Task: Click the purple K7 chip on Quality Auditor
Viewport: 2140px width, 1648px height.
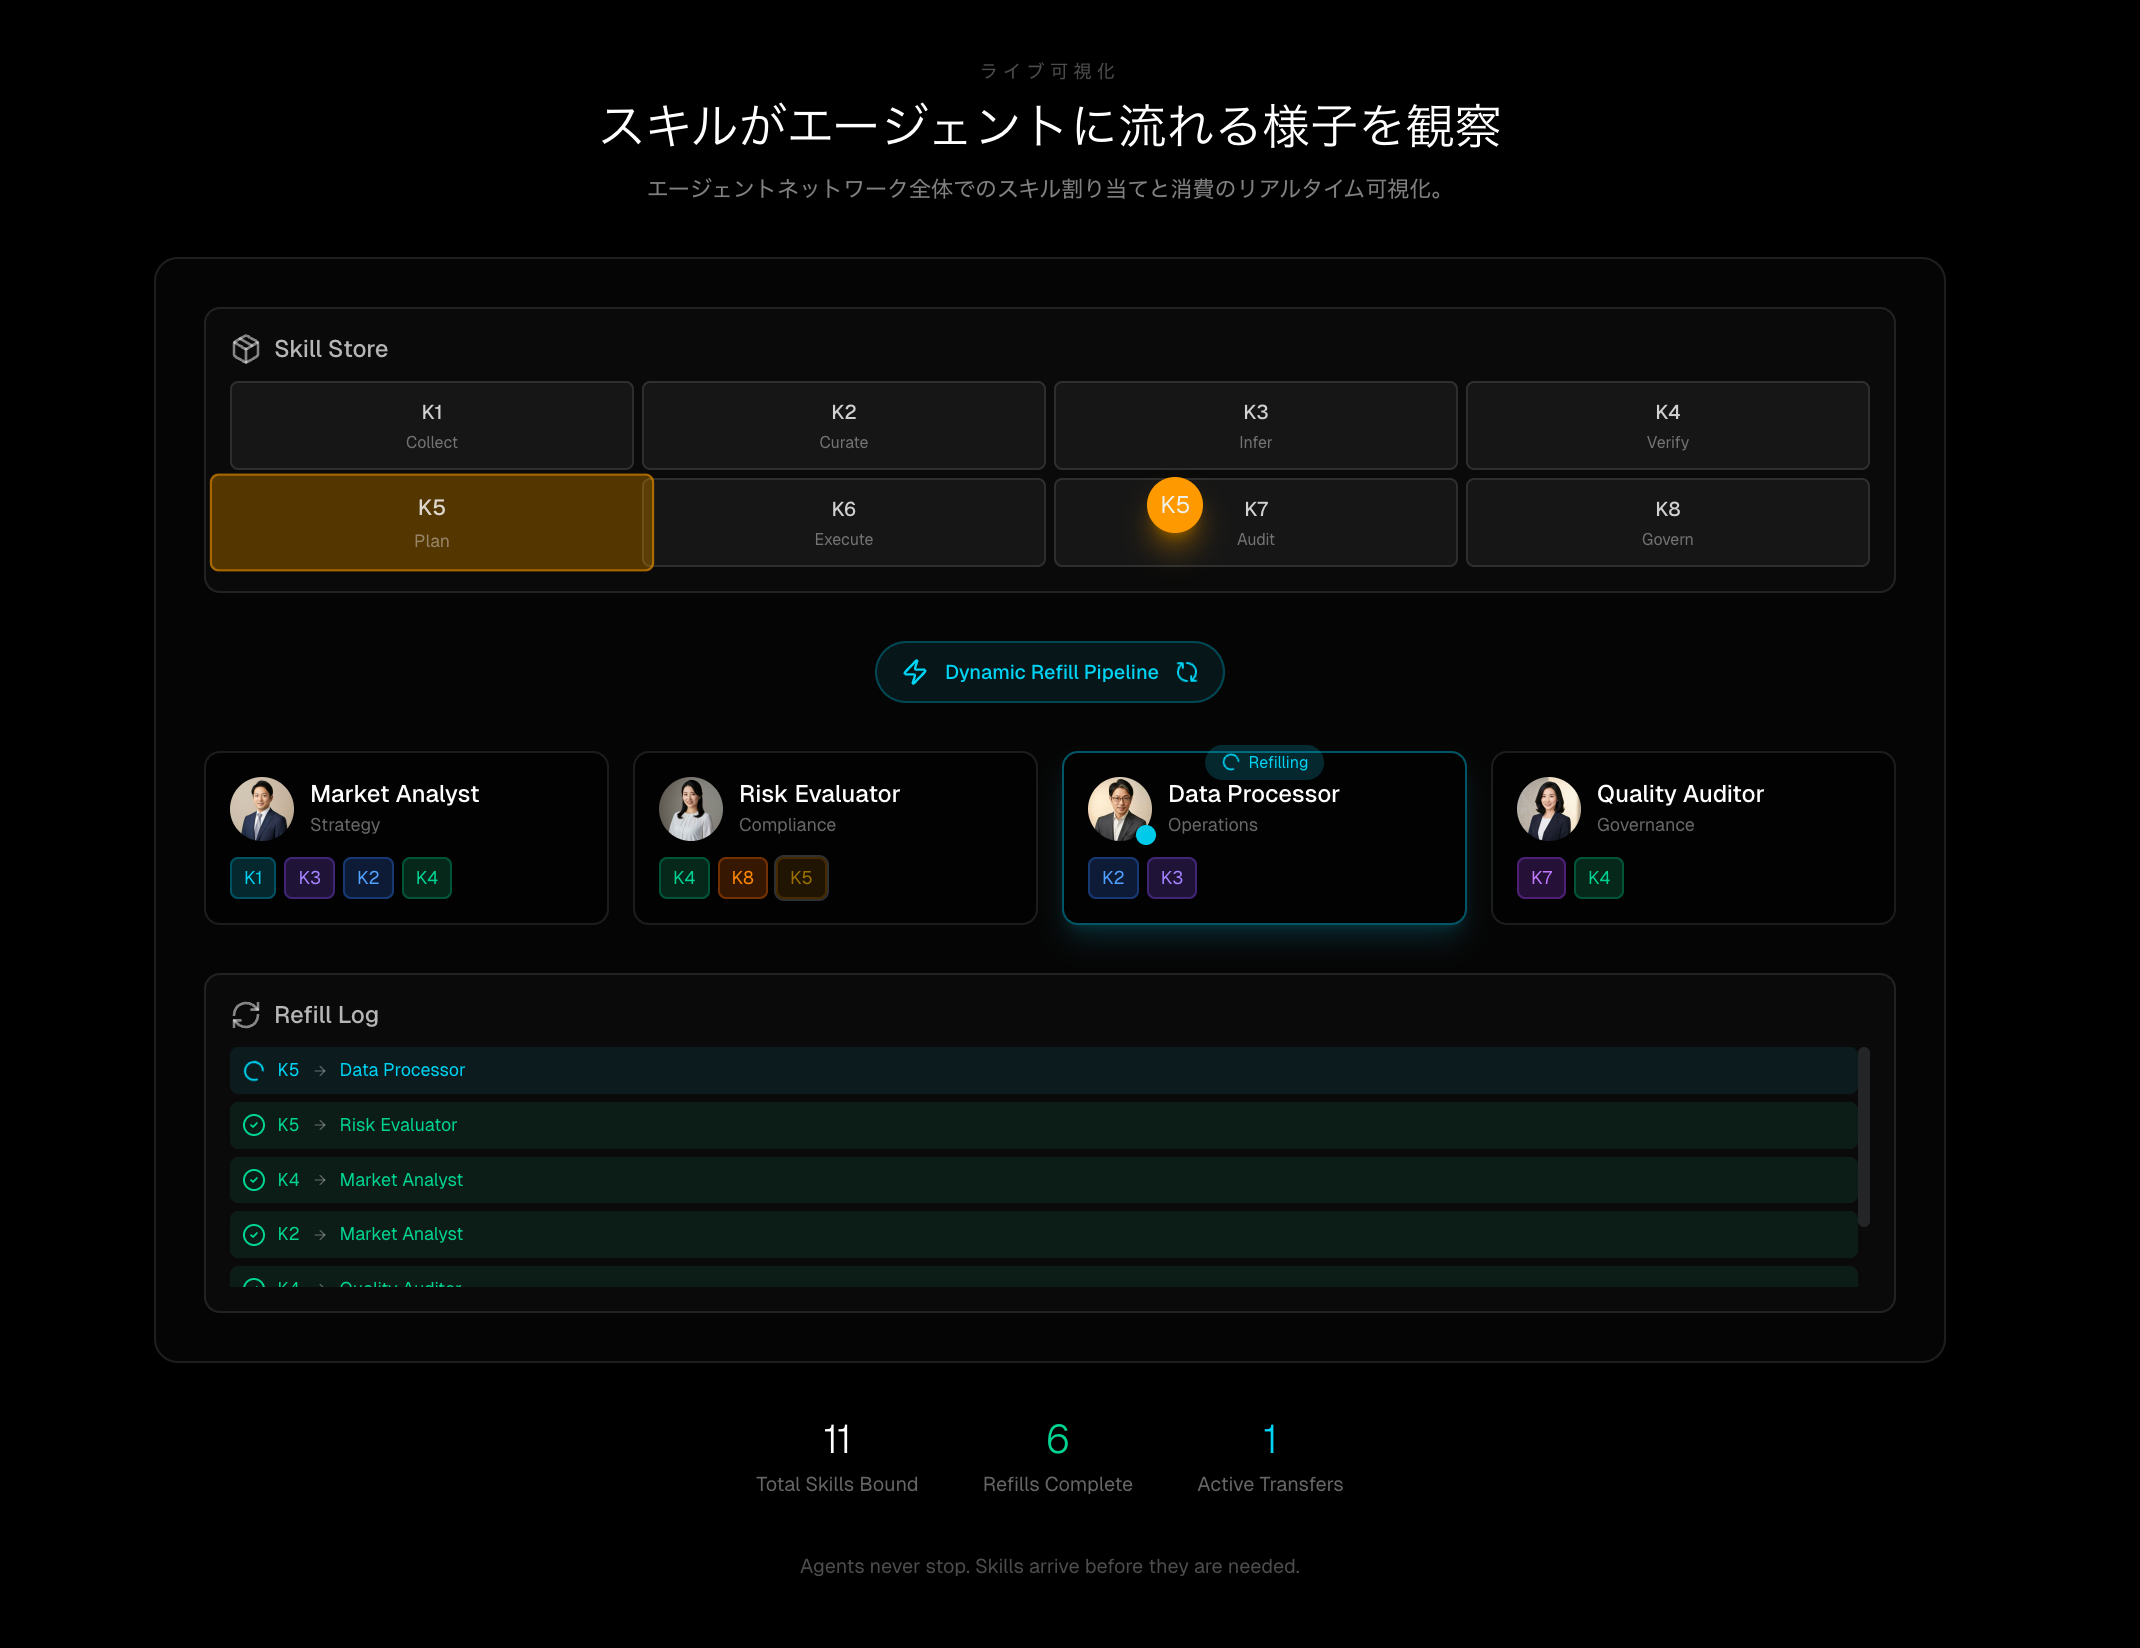Action: click(x=1541, y=878)
